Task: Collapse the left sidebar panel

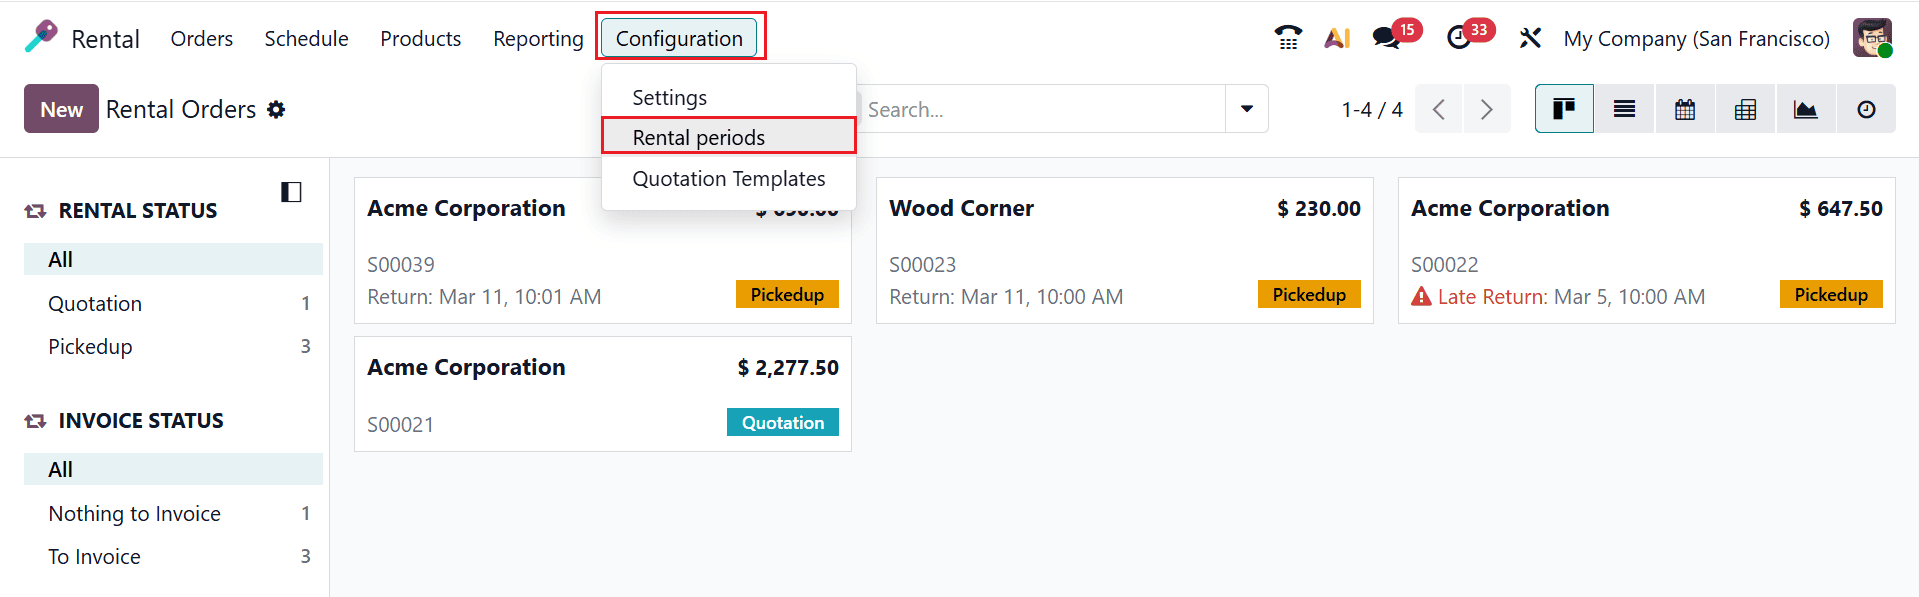Action: [x=291, y=191]
